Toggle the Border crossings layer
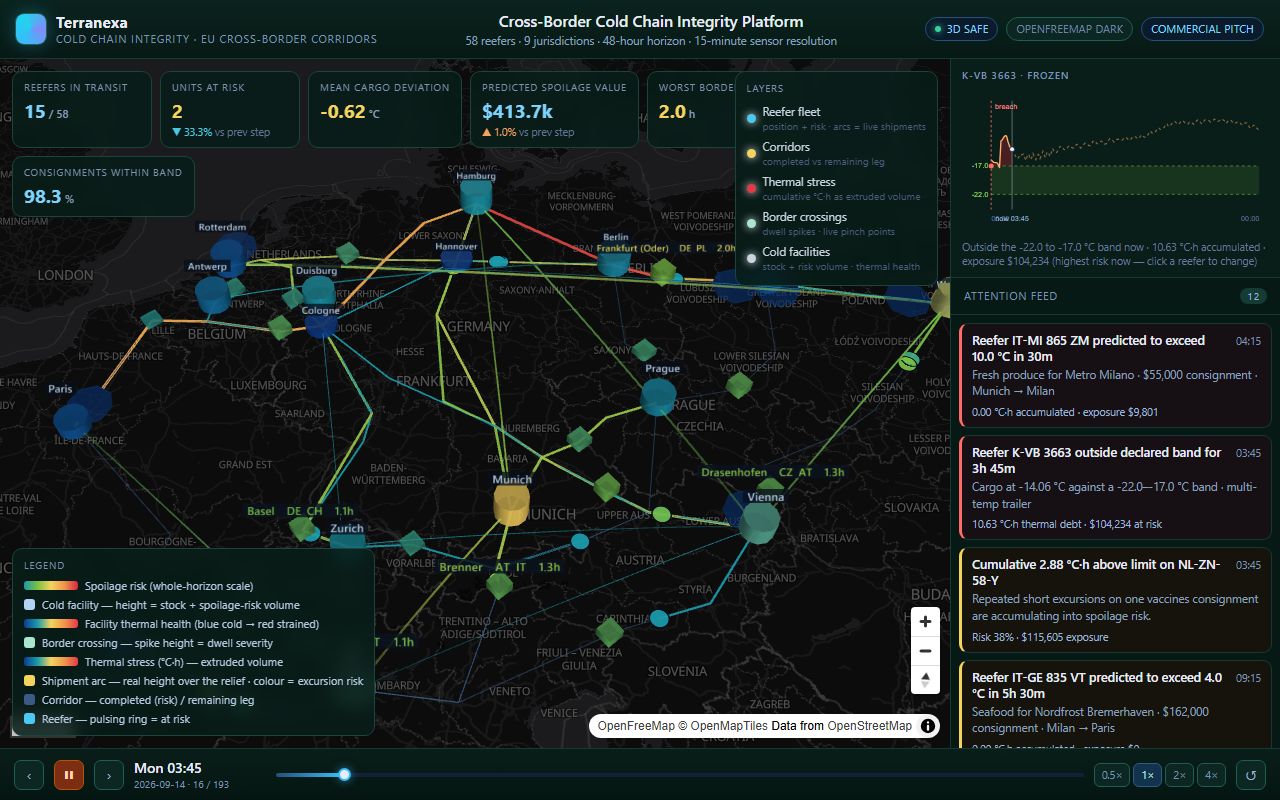Screen dimensions: 1280x800 (x=836, y=224)
